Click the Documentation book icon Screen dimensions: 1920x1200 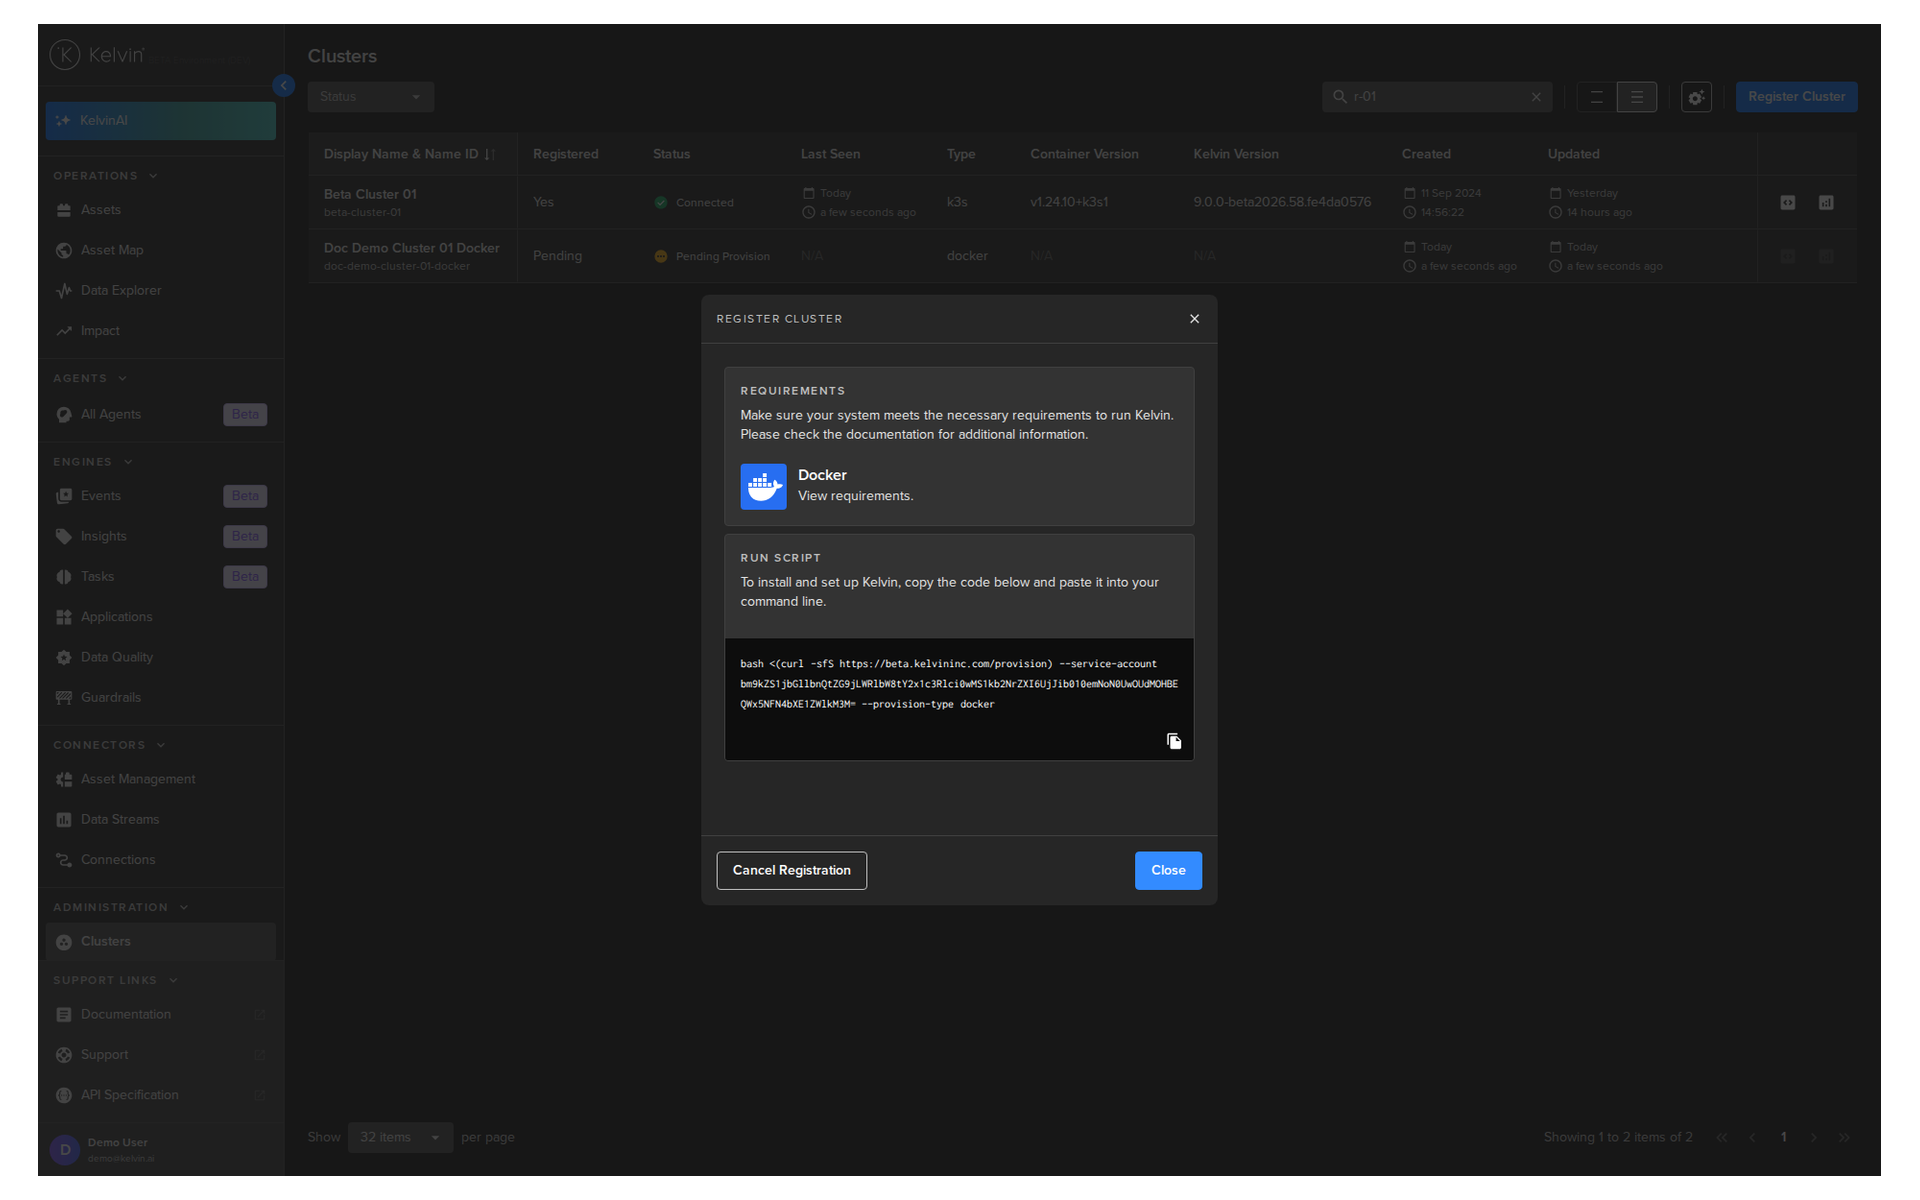coord(64,1015)
